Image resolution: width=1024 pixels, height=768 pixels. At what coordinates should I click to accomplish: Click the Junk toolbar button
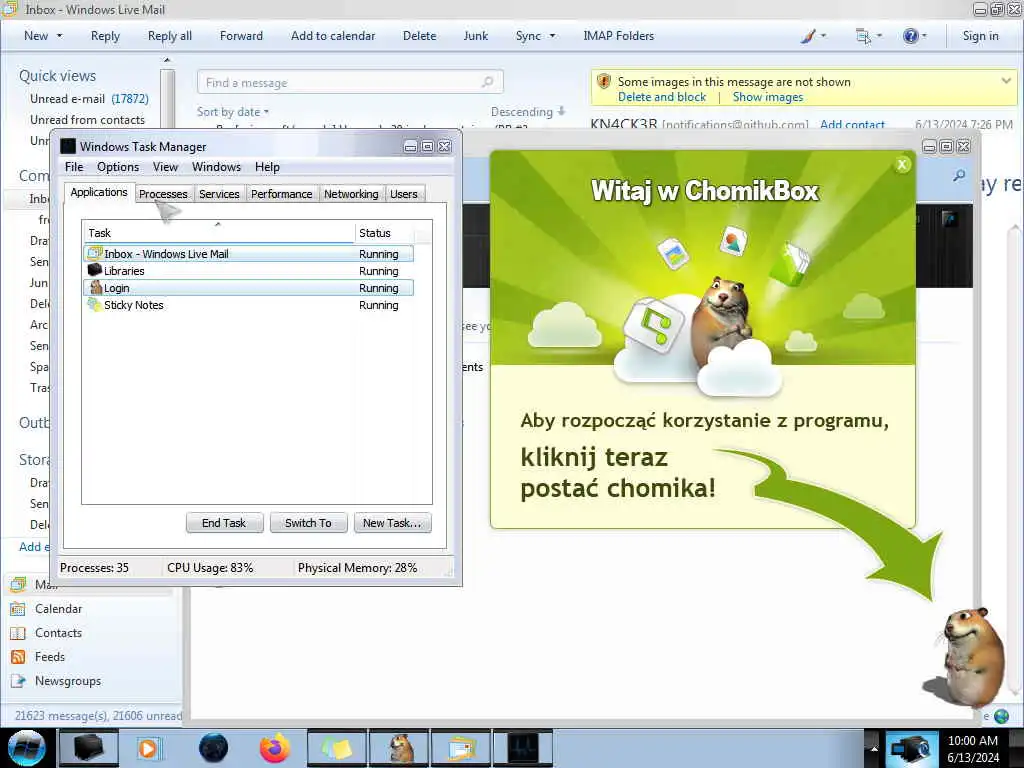click(x=475, y=36)
